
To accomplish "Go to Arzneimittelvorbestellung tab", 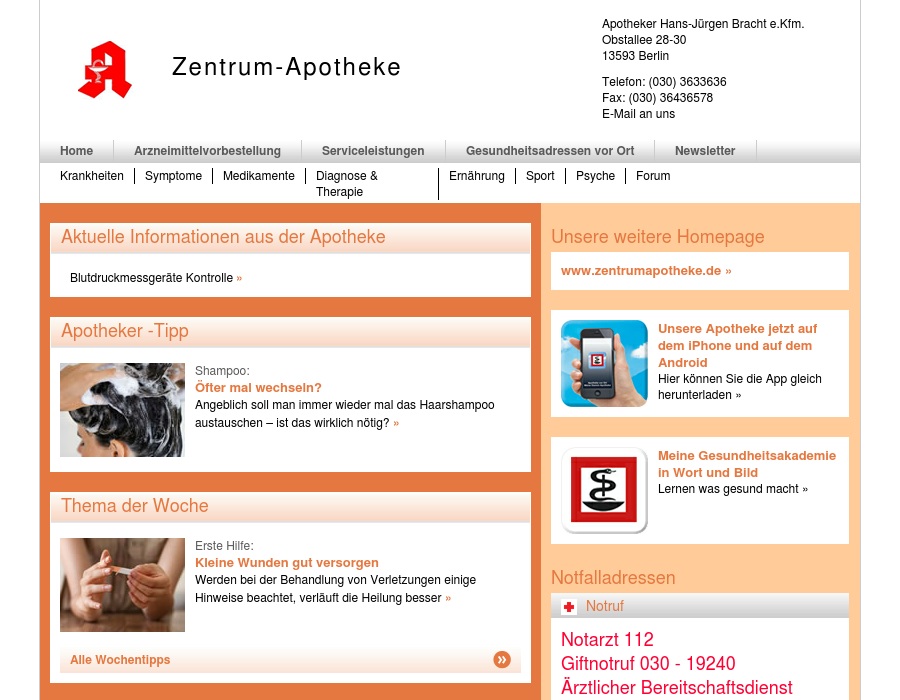I will (x=207, y=151).
